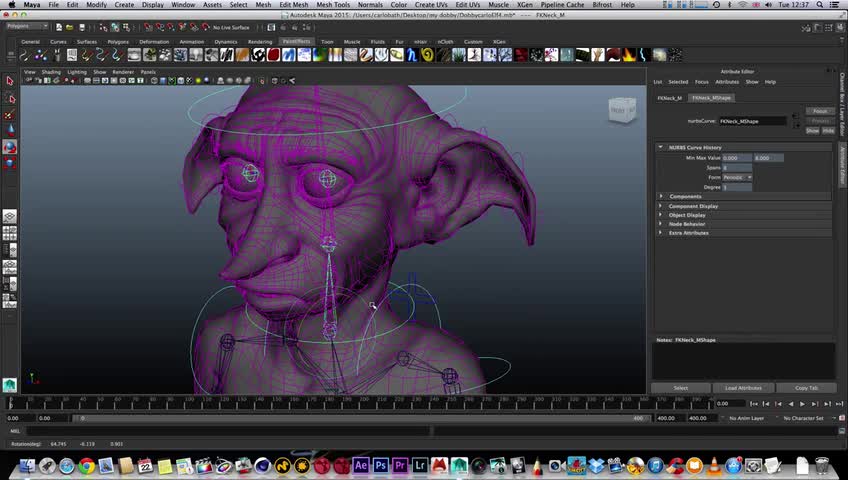Click the nurbsCurve name input field

pyautogui.click(x=752, y=122)
